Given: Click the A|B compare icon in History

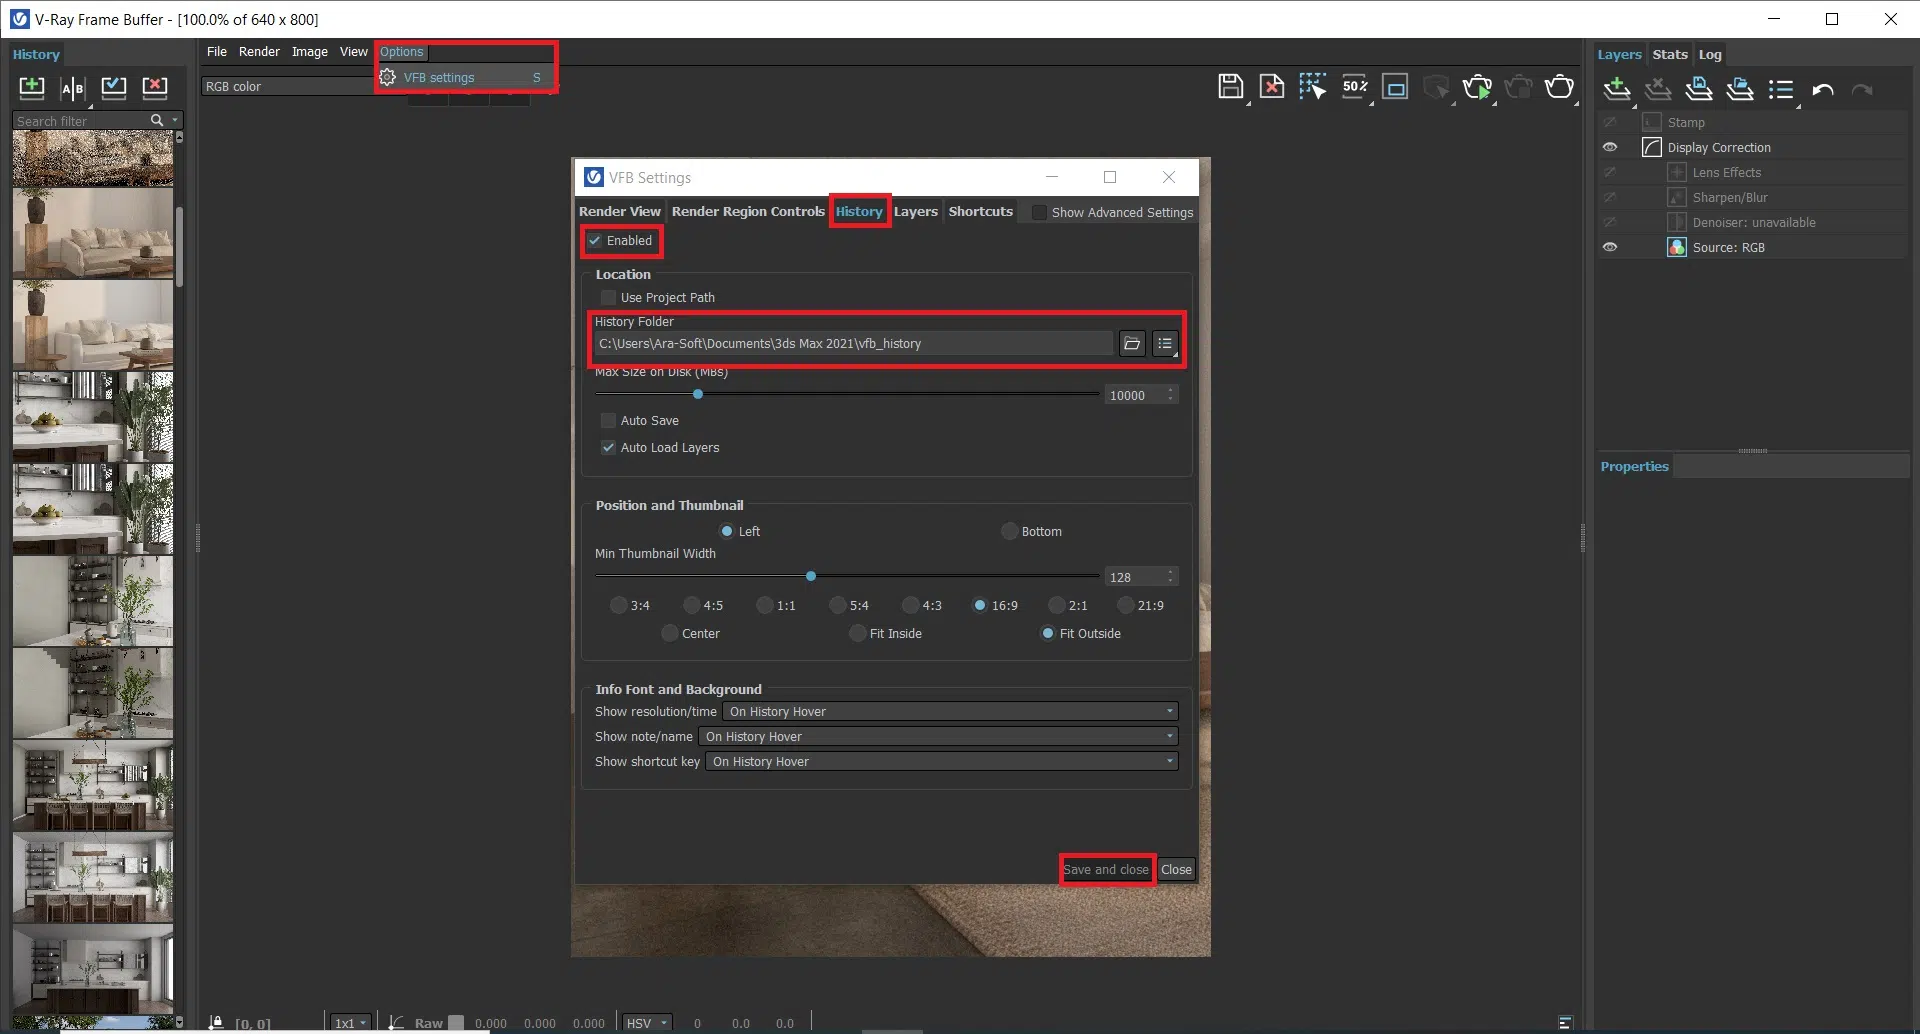Looking at the screenshot, I should tap(72, 88).
